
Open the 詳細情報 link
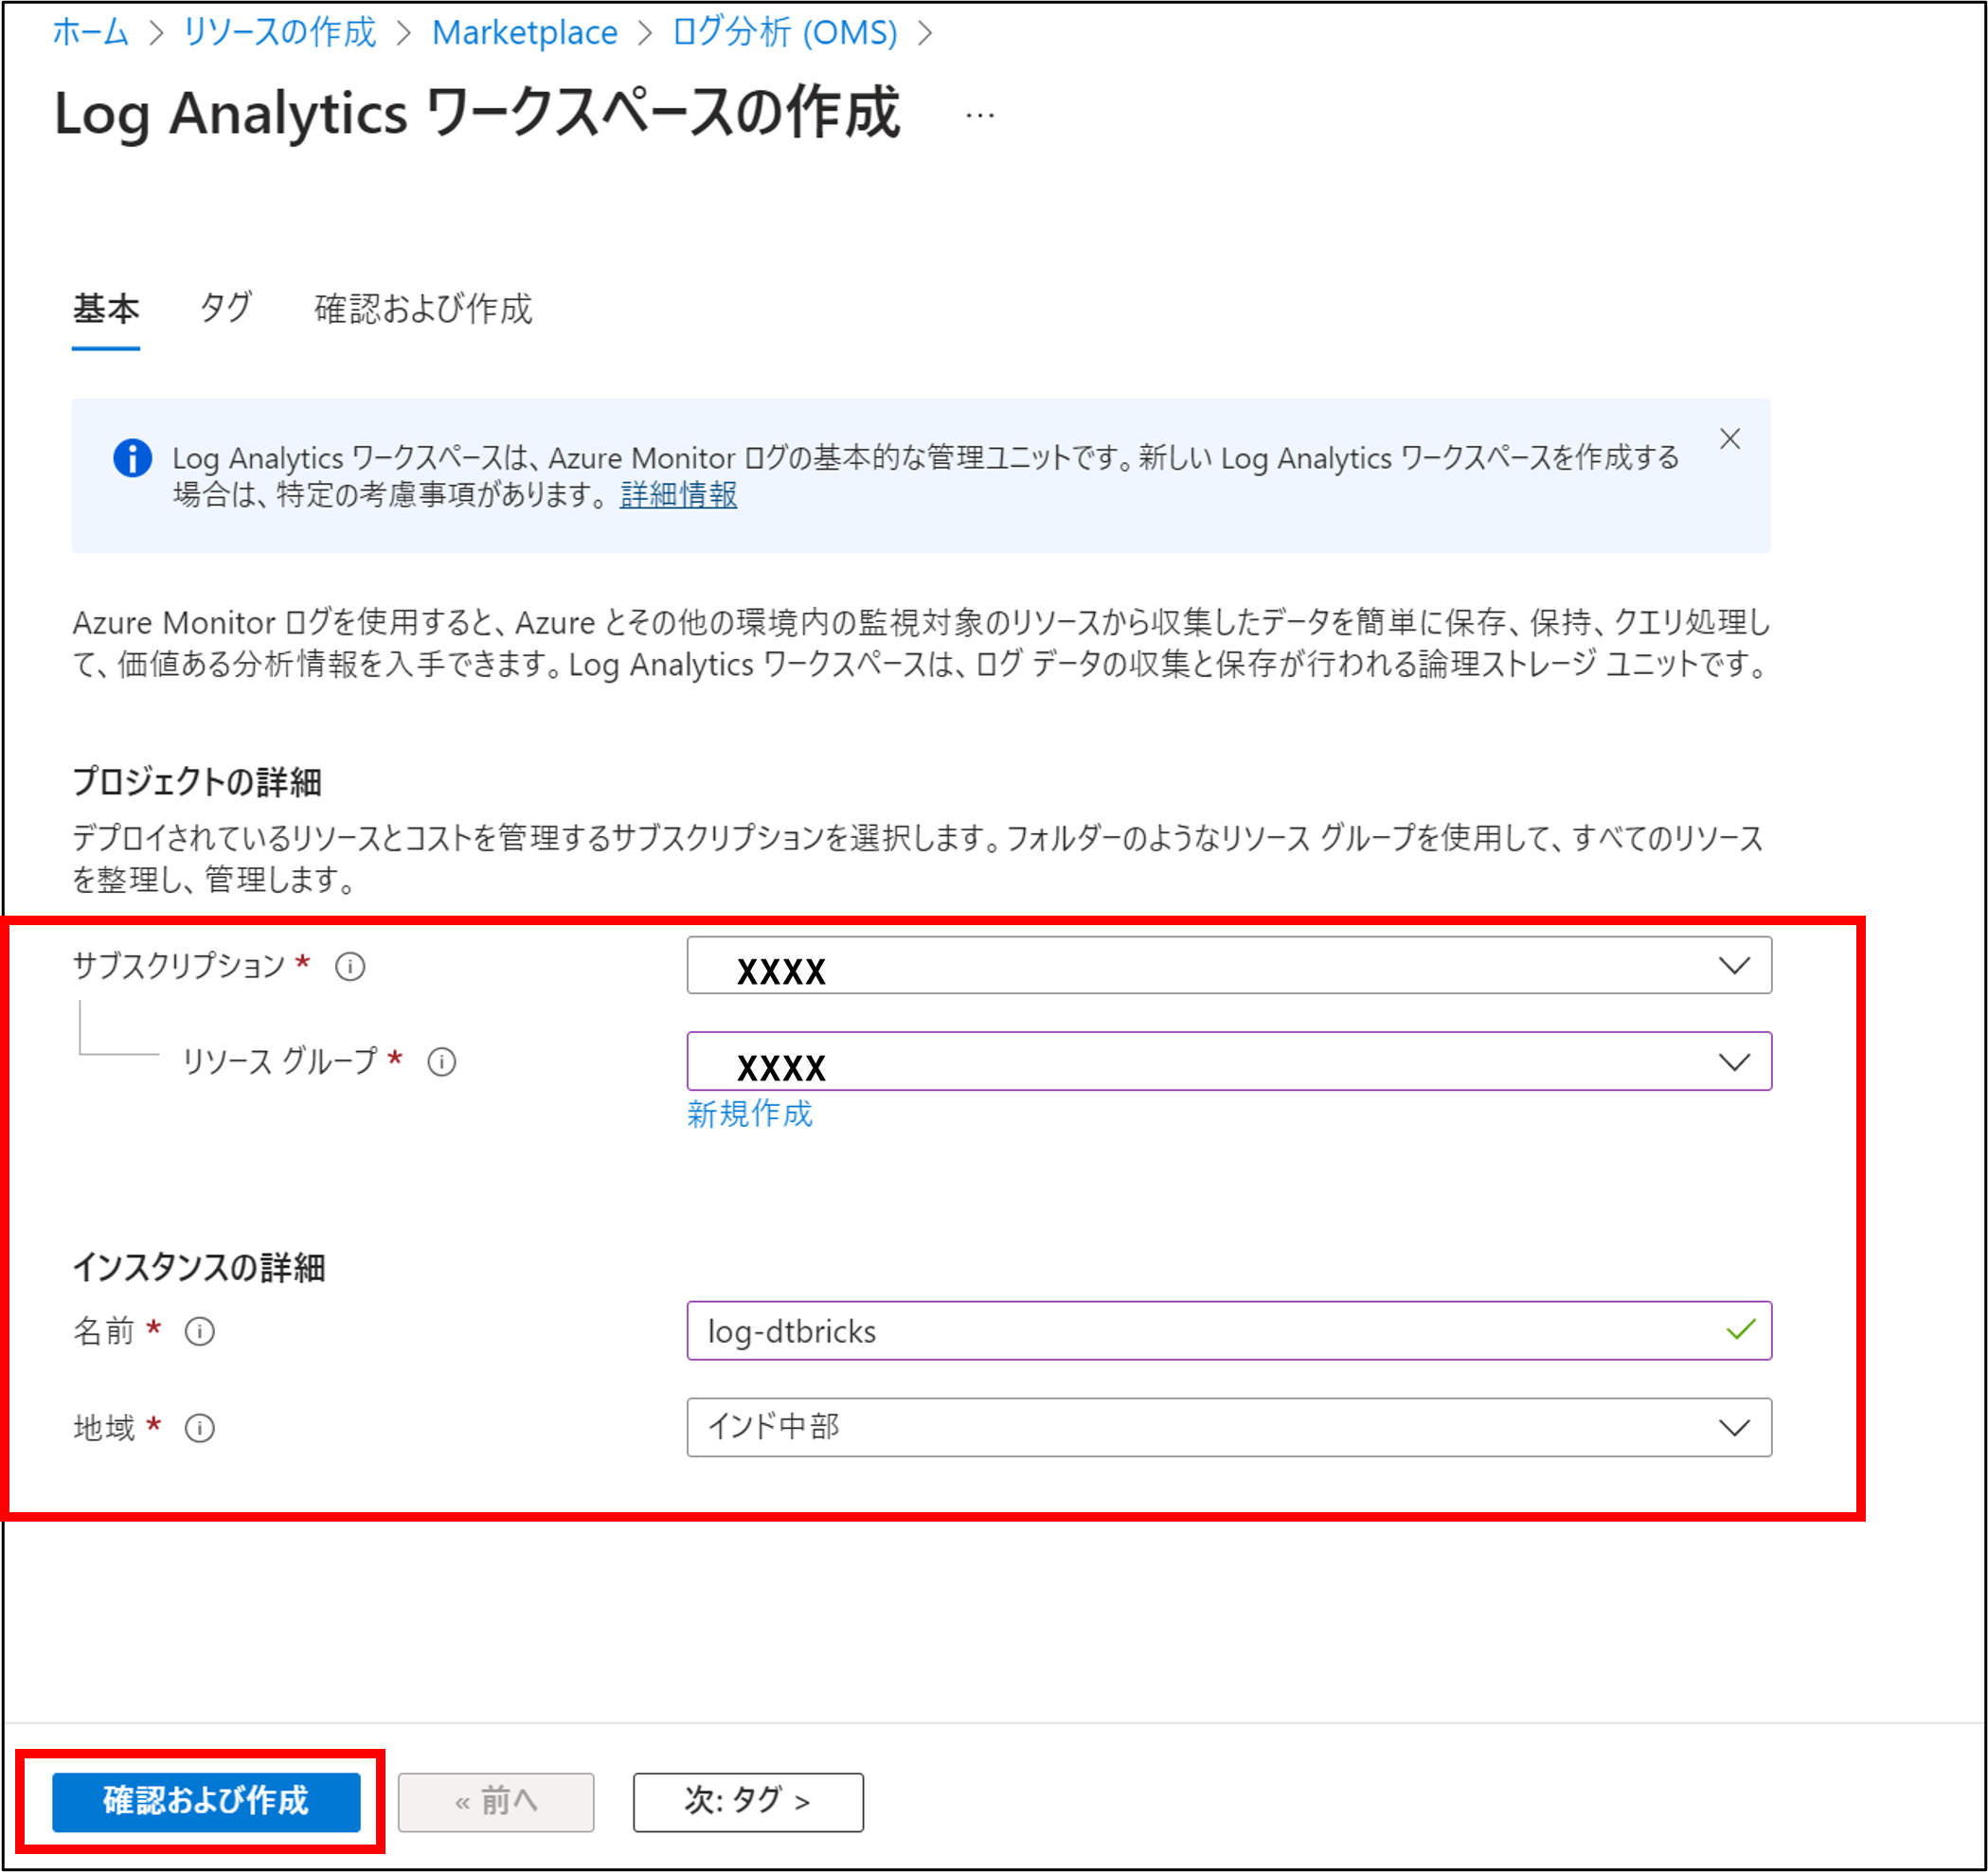click(678, 495)
